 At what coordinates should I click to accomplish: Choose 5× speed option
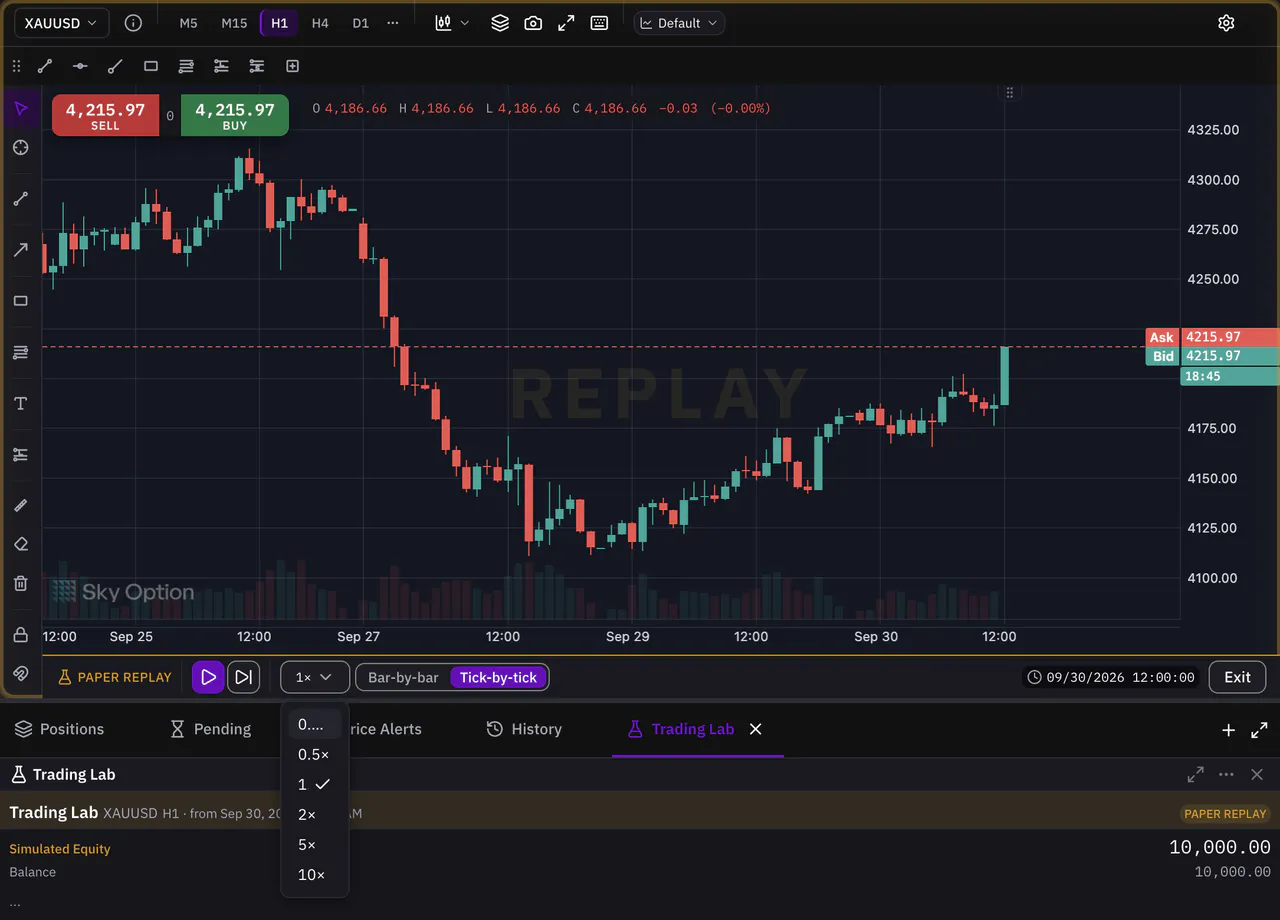(x=314, y=845)
